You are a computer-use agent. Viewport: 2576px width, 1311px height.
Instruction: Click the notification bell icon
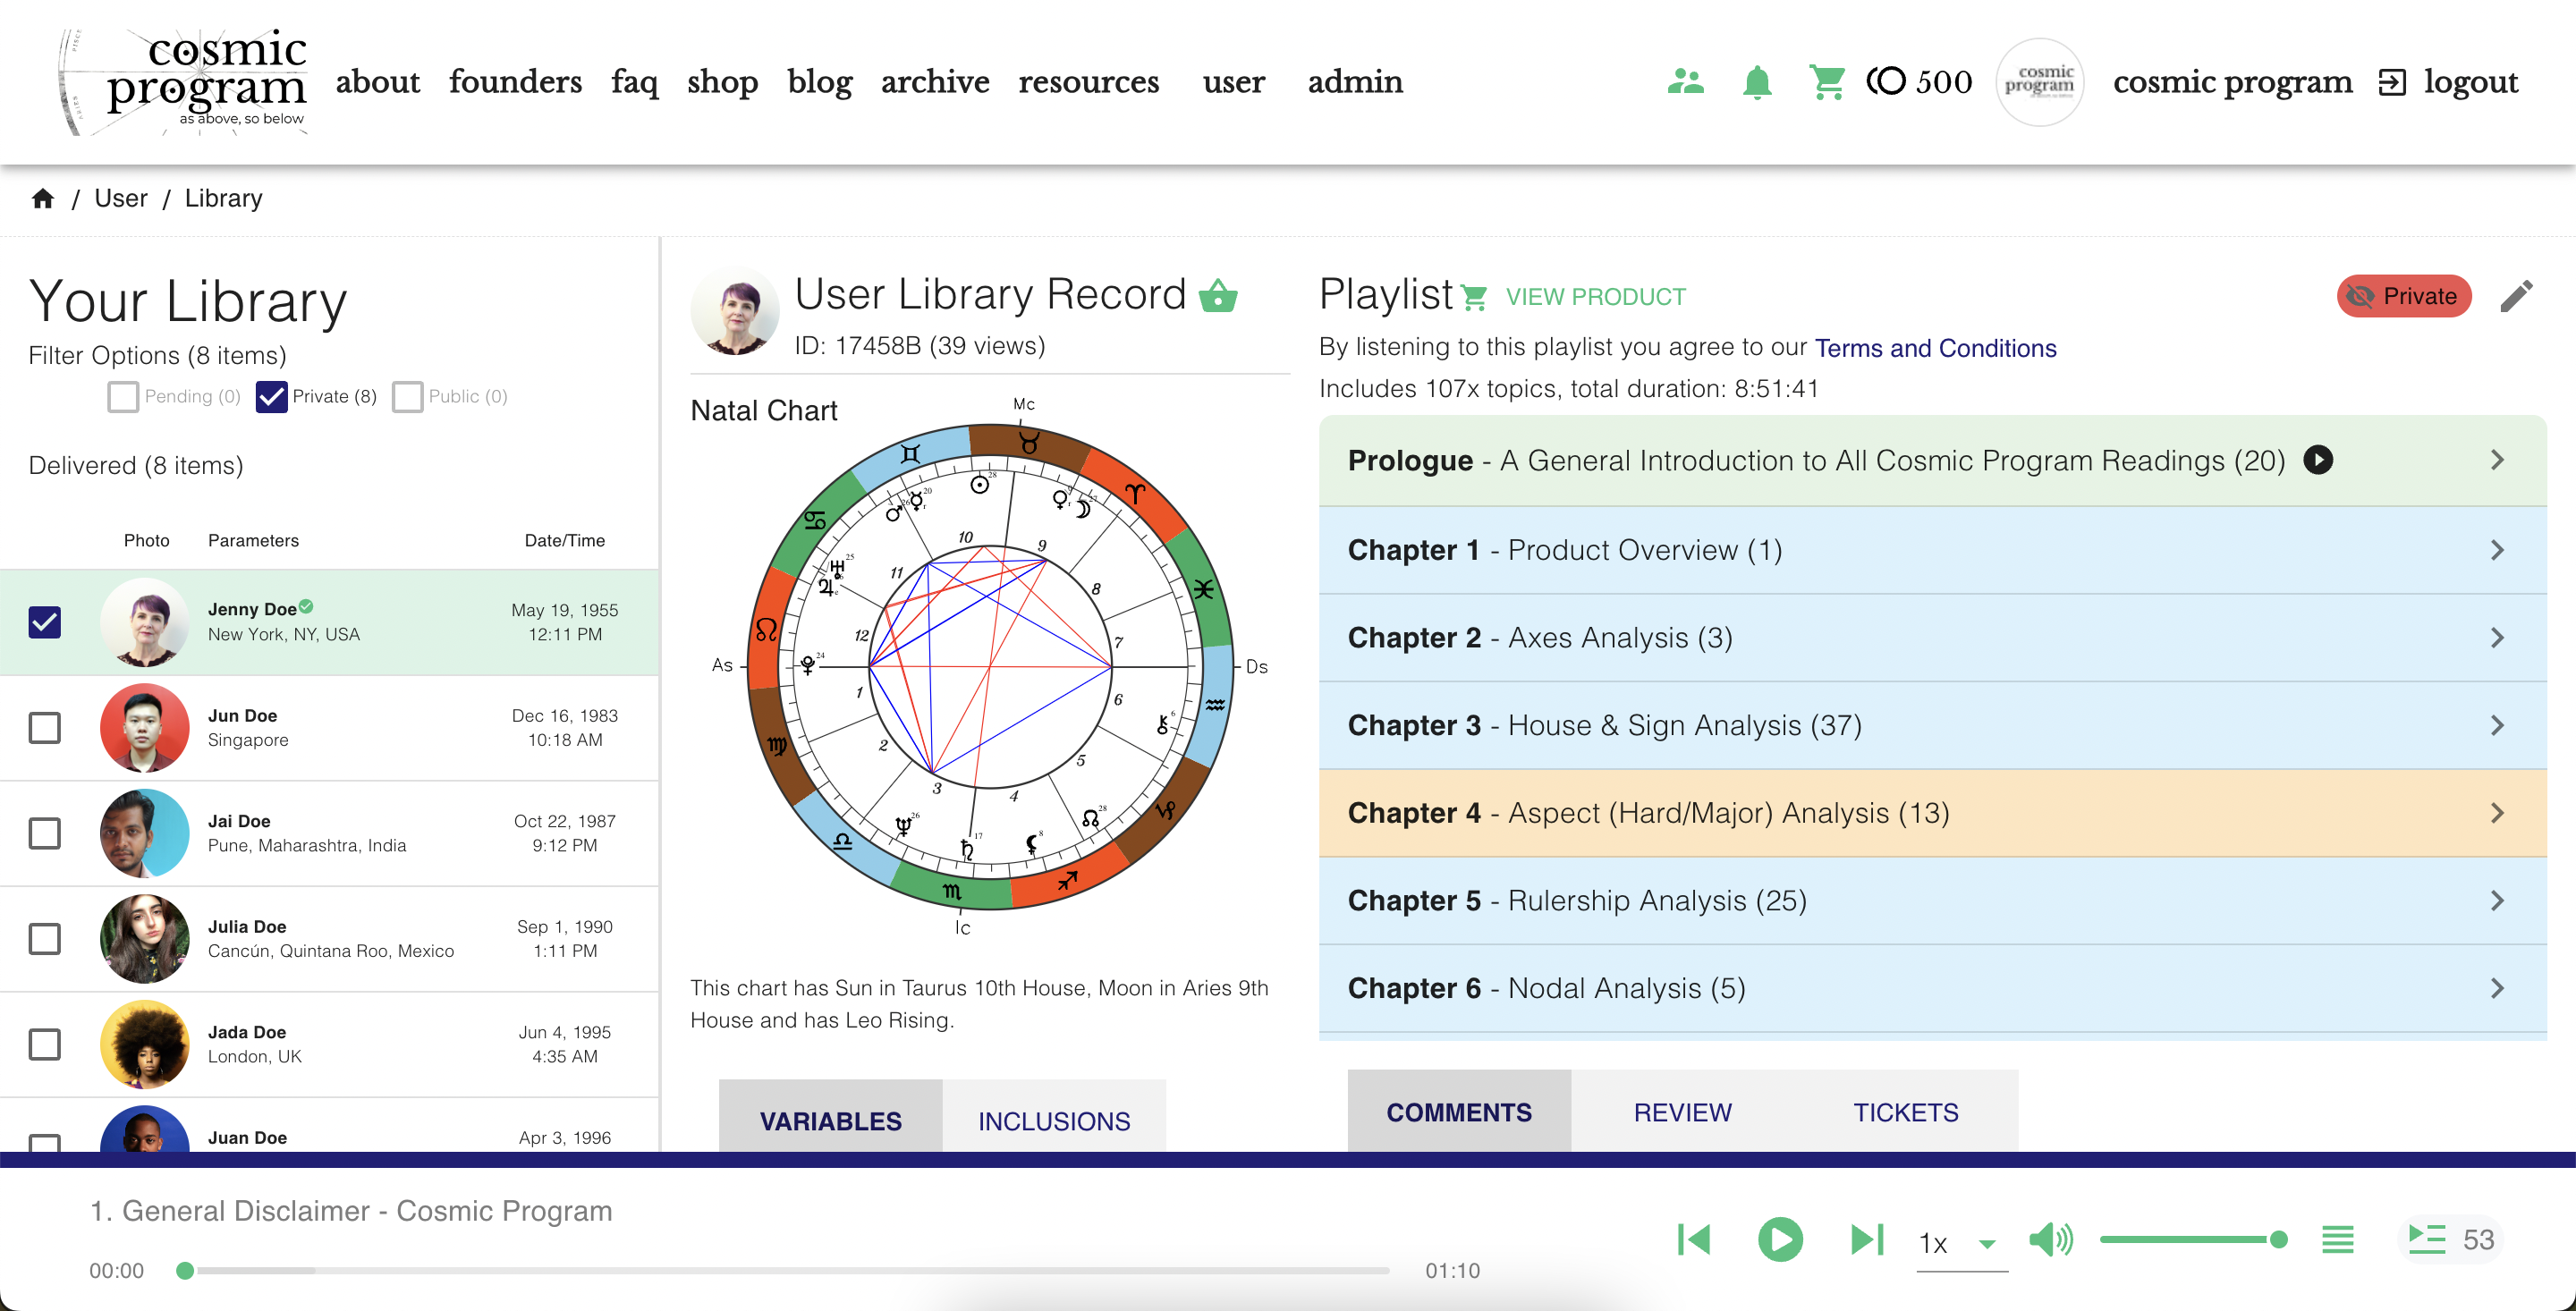click(x=1756, y=82)
